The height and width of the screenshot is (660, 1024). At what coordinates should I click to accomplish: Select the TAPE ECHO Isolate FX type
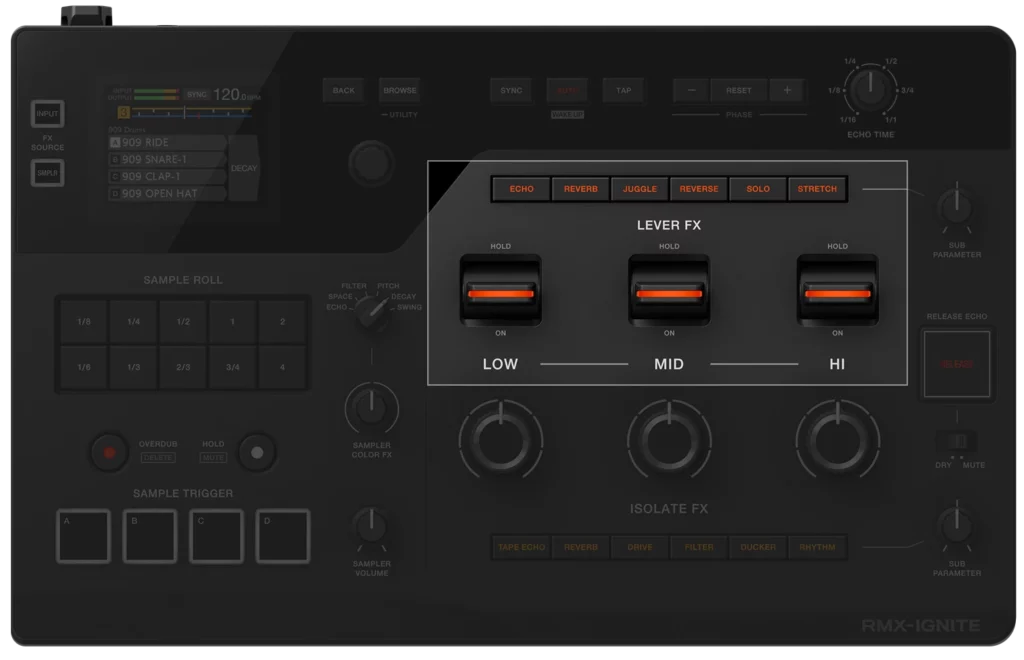pos(521,547)
